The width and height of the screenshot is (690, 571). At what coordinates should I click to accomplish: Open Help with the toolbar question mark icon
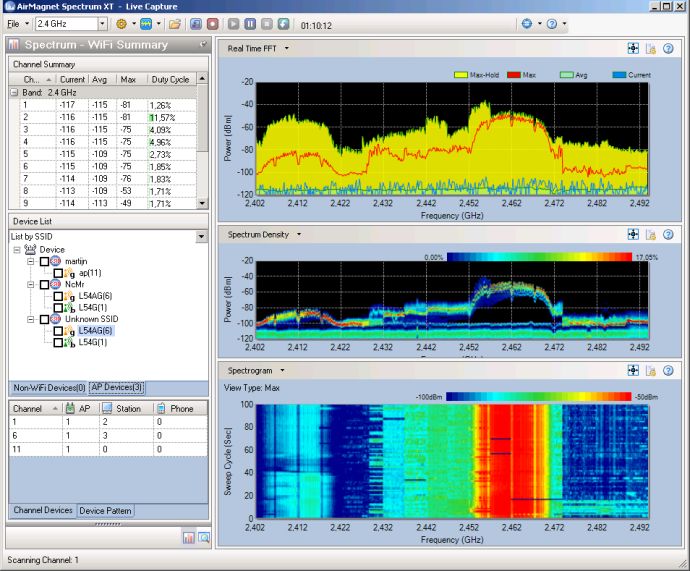[552, 24]
